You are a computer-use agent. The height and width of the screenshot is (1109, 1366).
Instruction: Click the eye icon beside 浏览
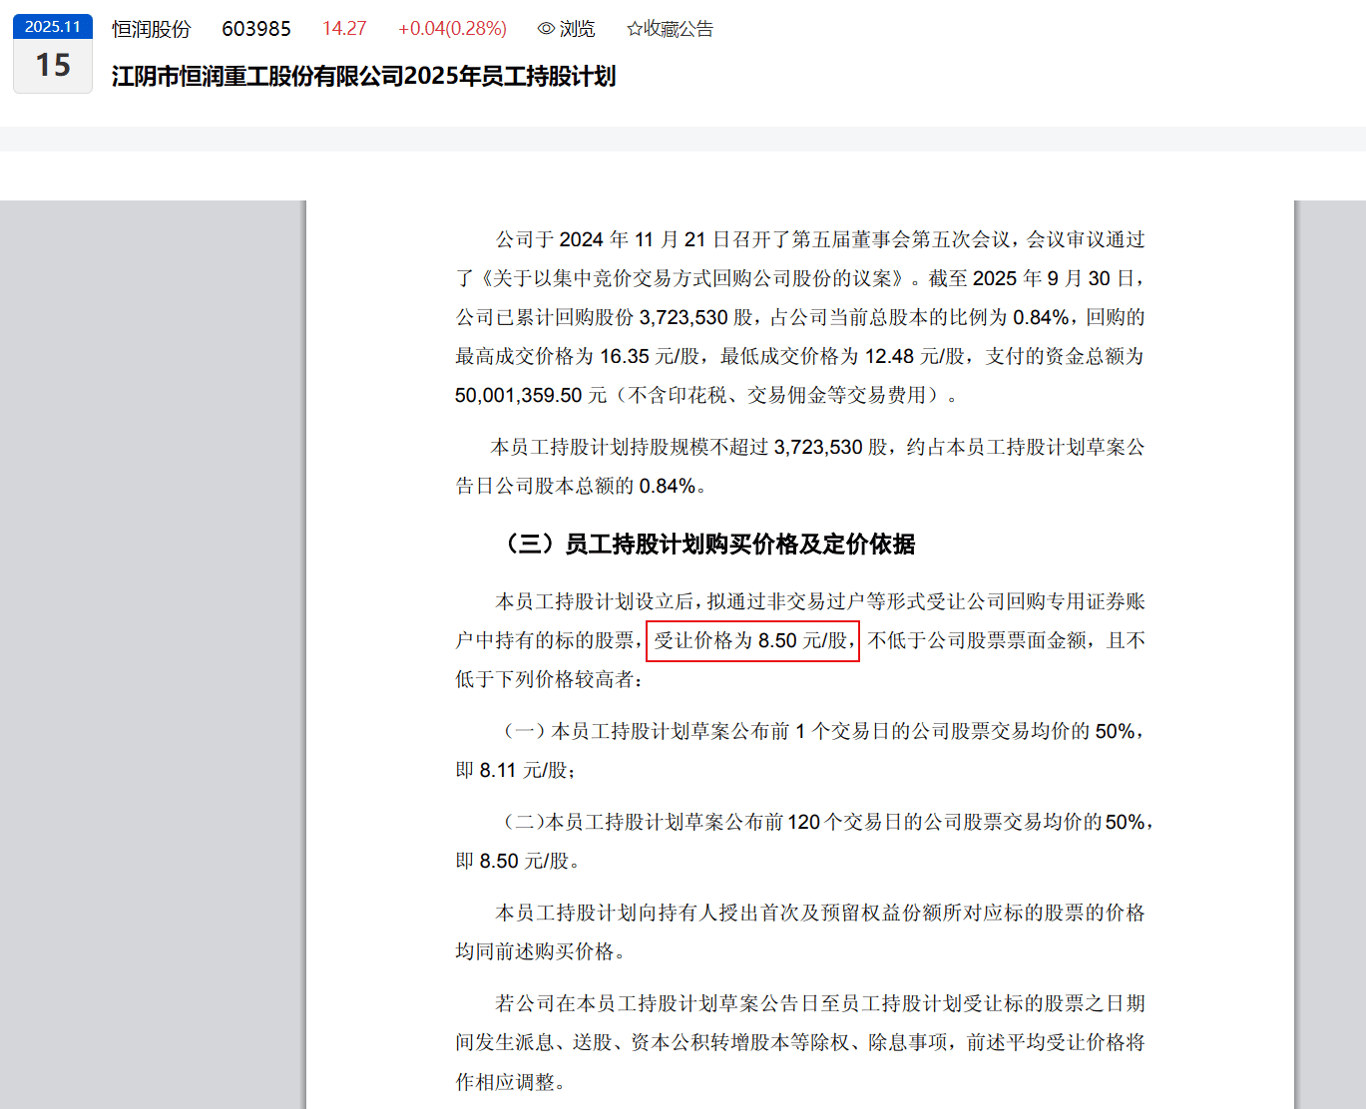click(x=546, y=29)
